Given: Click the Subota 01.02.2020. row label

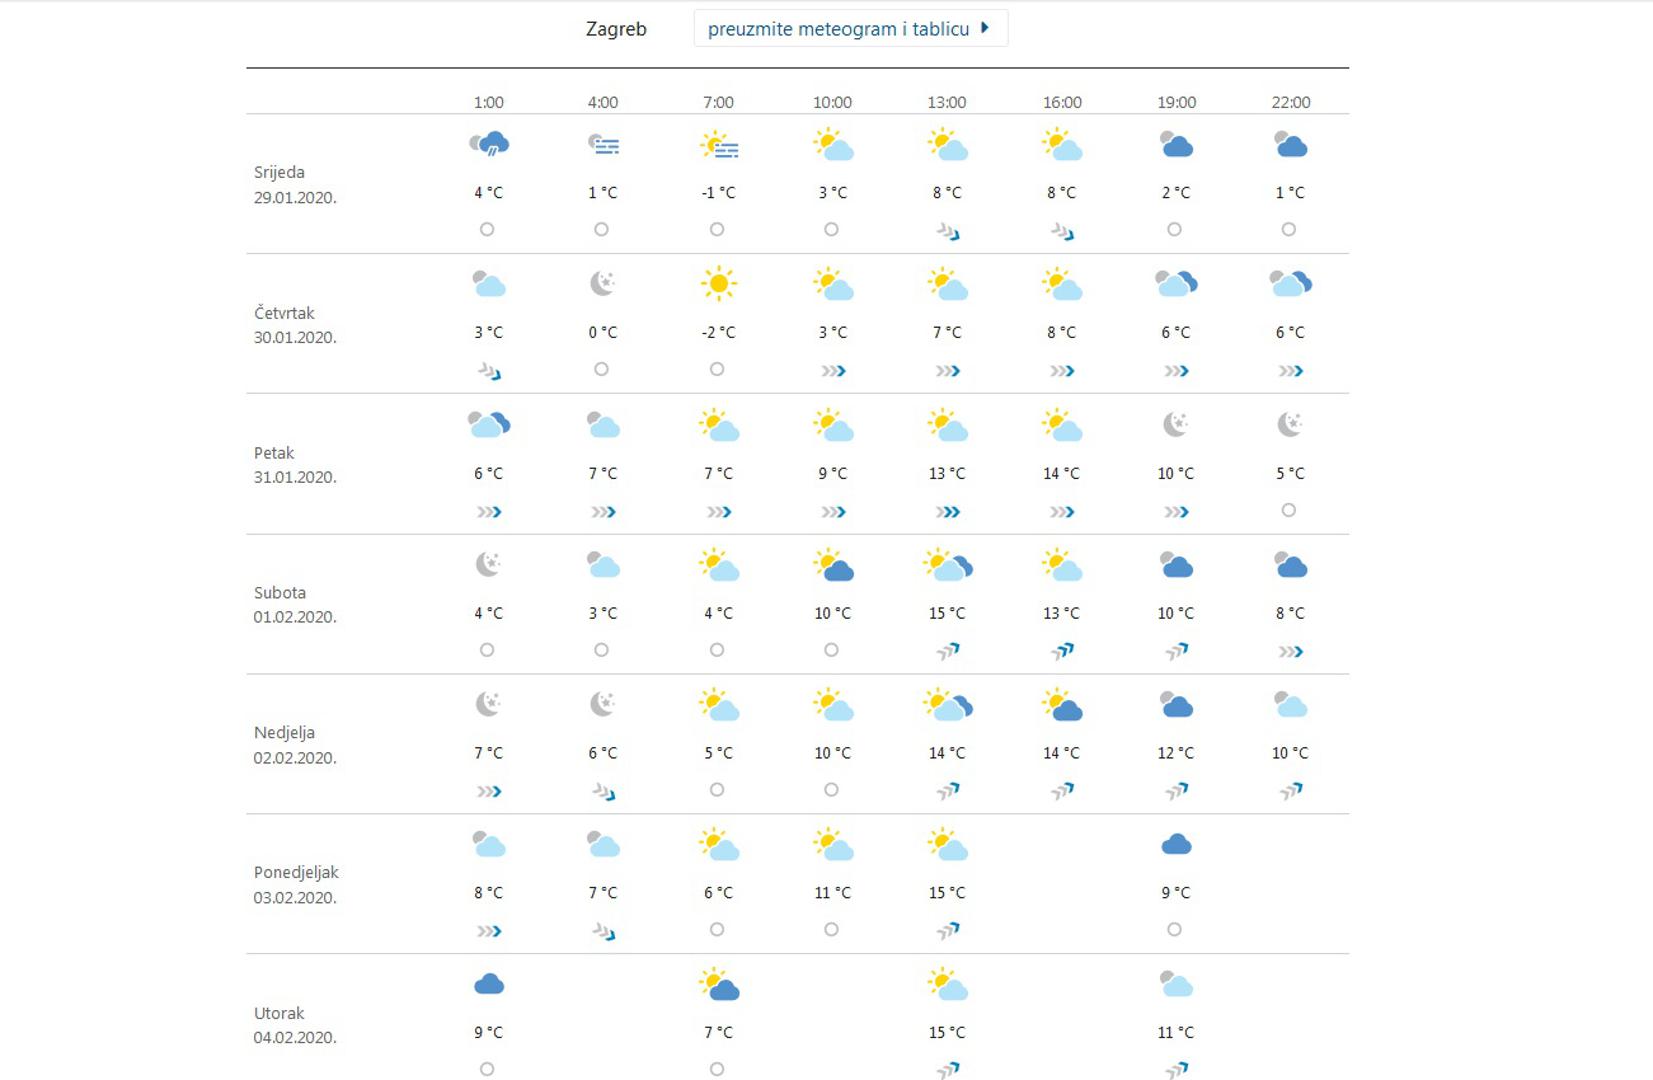Looking at the screenshot, I should (295, 604).
